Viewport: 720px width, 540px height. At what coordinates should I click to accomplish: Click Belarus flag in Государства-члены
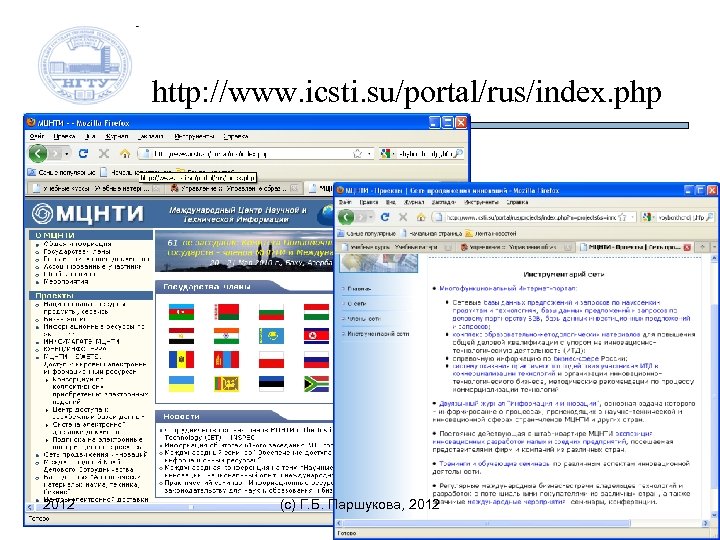point(226,312)
